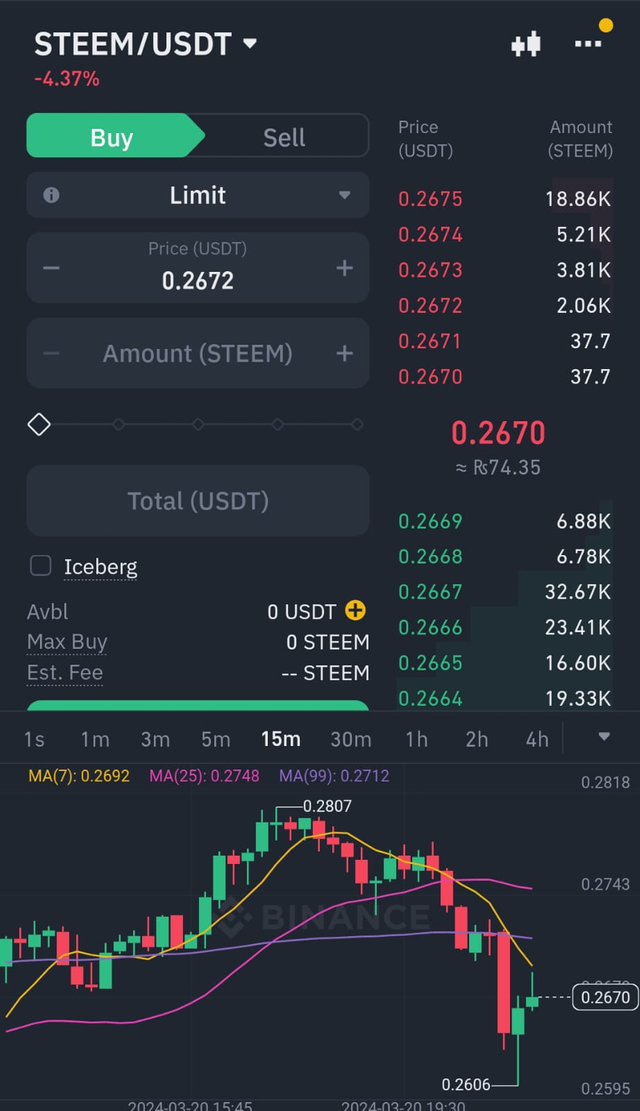Select the 1h chart interval
The image size is (640, 1111).
point(416,739)
